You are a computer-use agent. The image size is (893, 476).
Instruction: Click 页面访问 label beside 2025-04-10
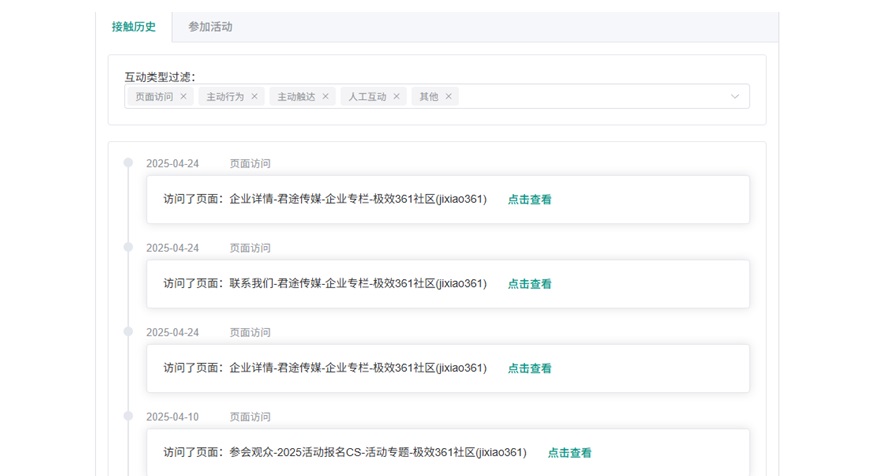pyautogui.click(x=250, y=417)
